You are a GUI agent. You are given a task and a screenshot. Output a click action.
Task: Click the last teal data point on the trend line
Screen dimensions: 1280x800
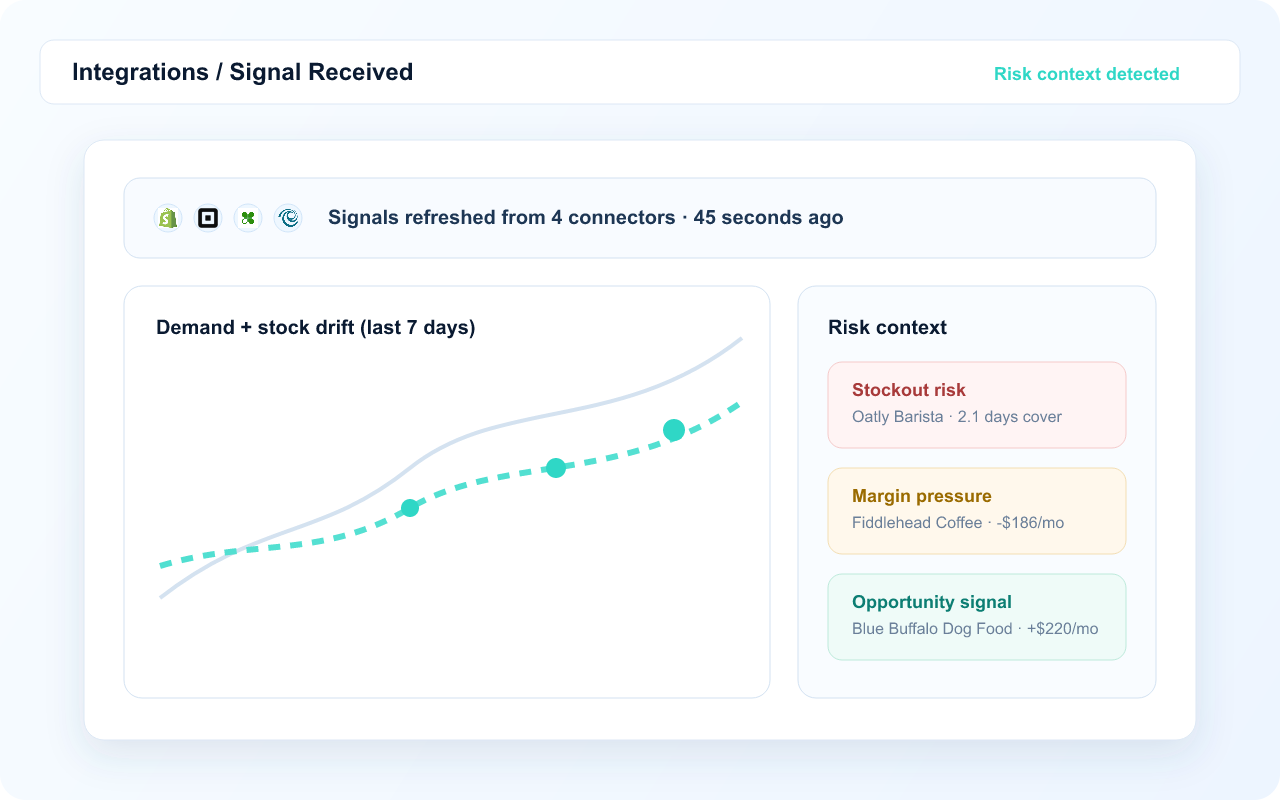pyautogui.click(x=673, y=430)
